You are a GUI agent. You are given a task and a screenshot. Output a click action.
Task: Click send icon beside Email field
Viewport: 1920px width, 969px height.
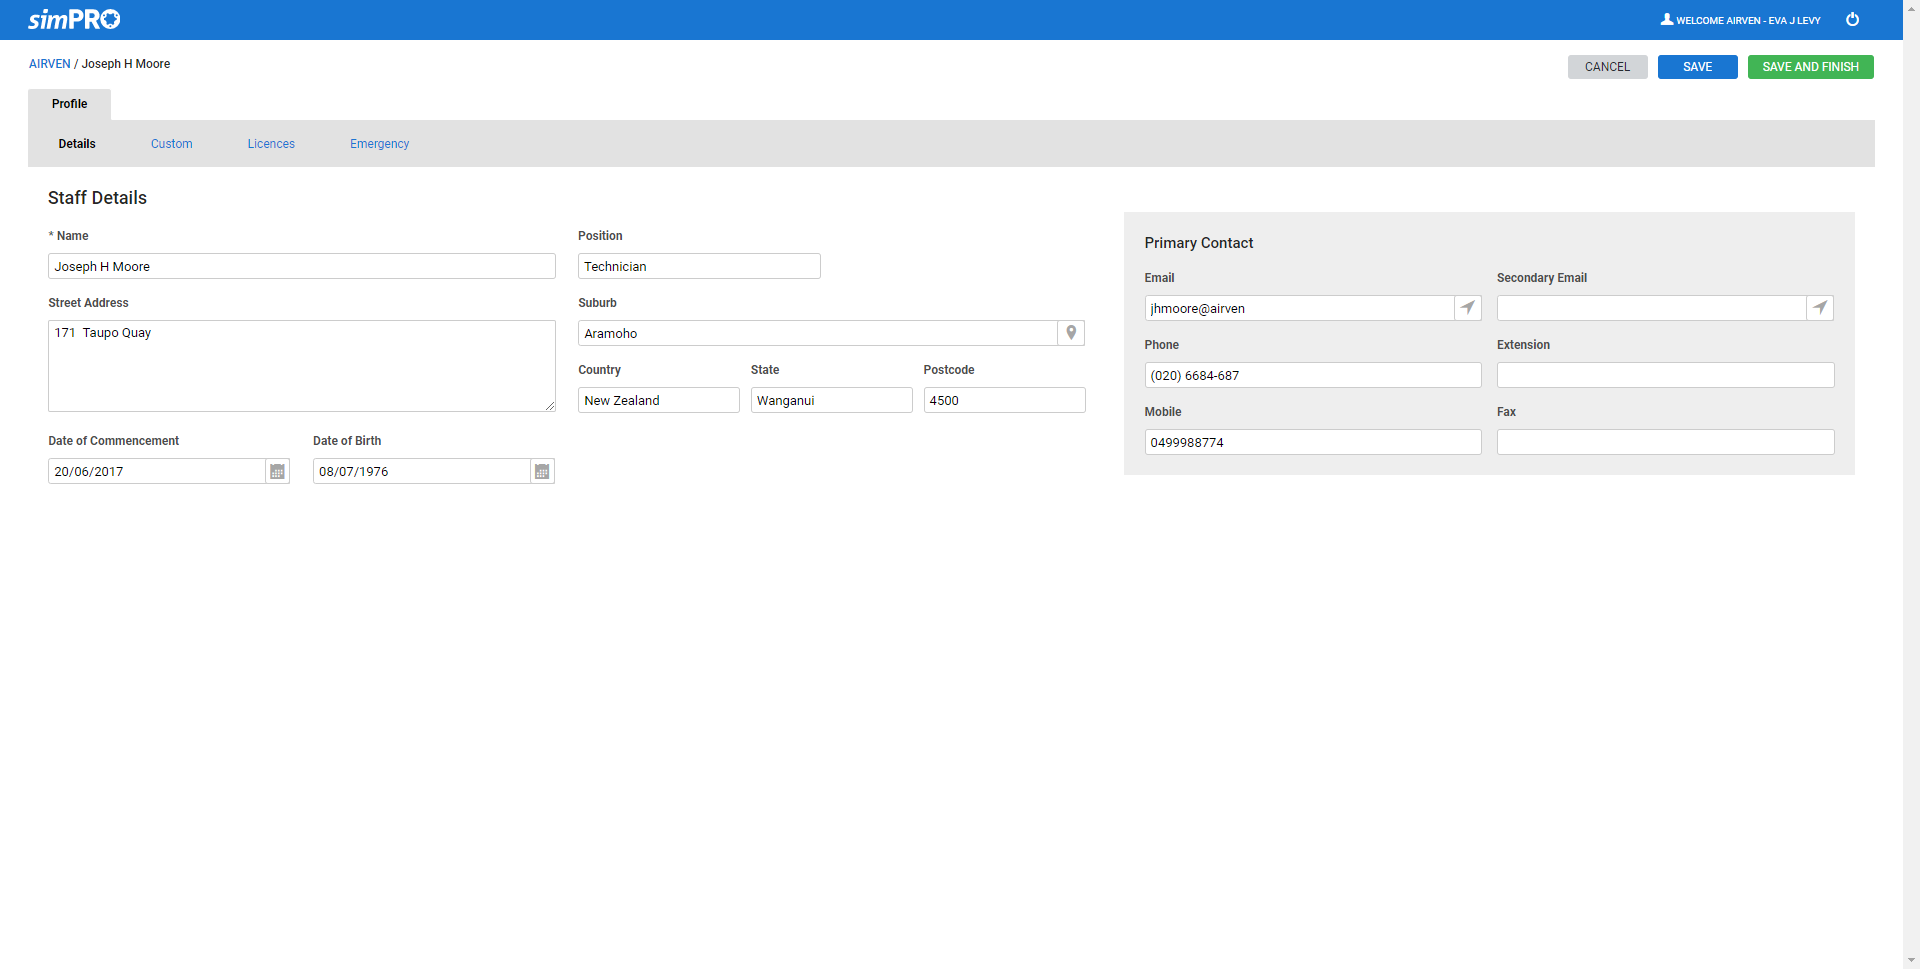1467,308
